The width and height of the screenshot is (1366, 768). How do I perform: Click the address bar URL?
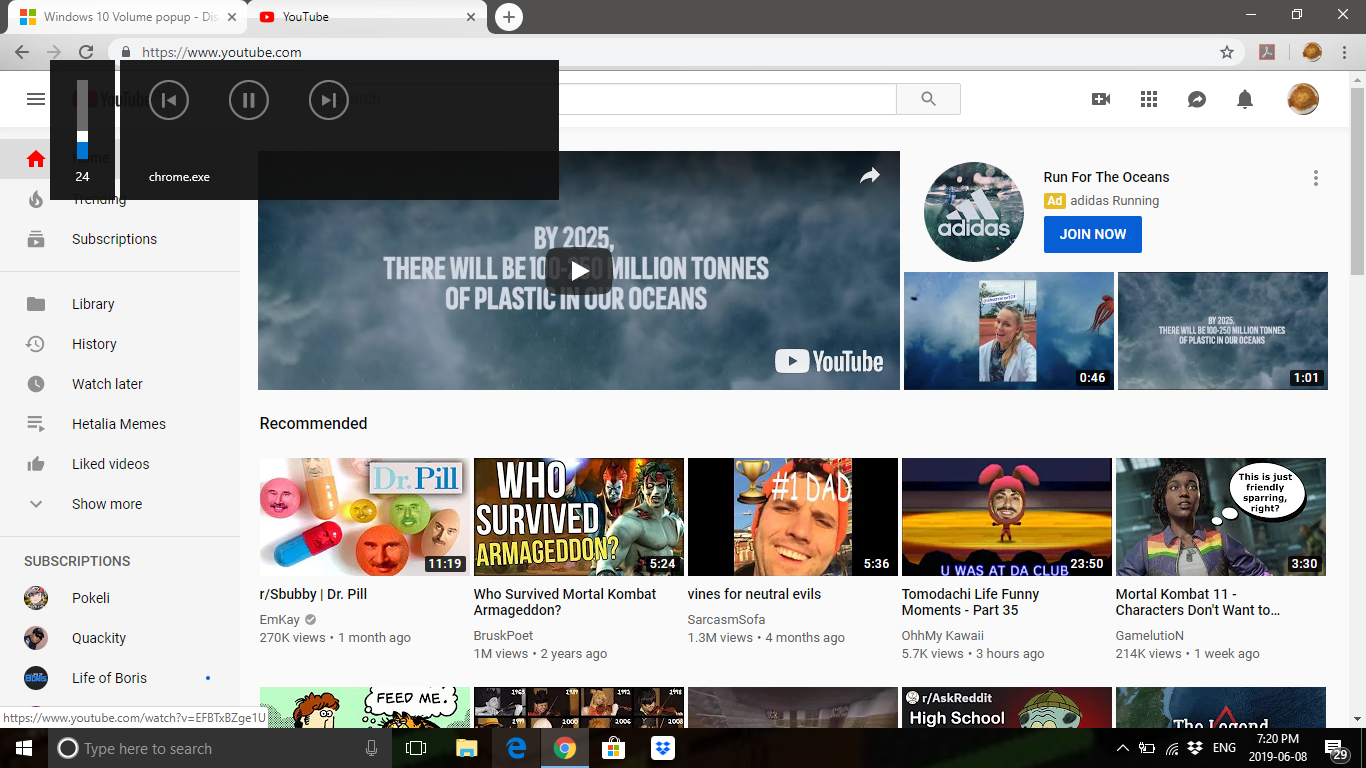pos(221,52)
